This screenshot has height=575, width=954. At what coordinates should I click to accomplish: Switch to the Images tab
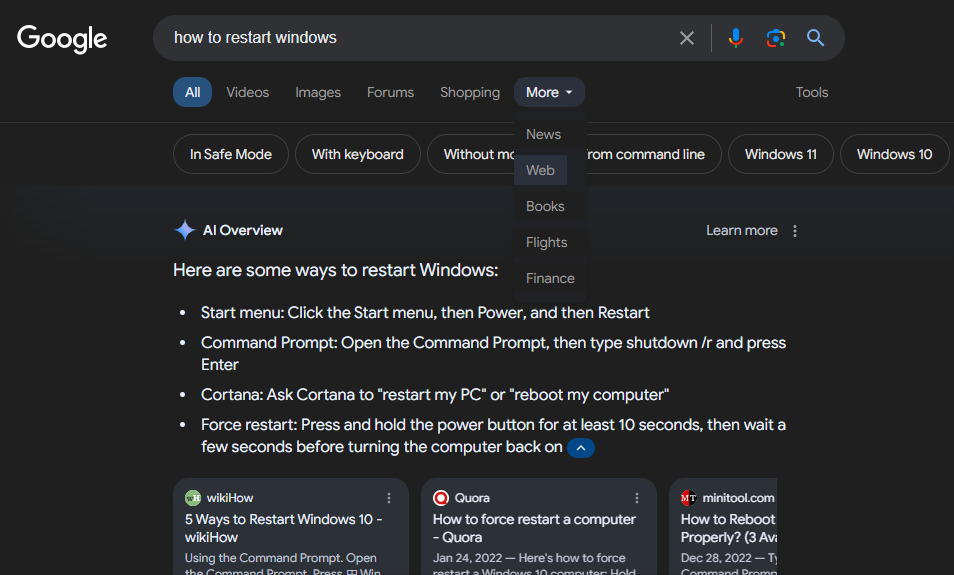point(318,92)
